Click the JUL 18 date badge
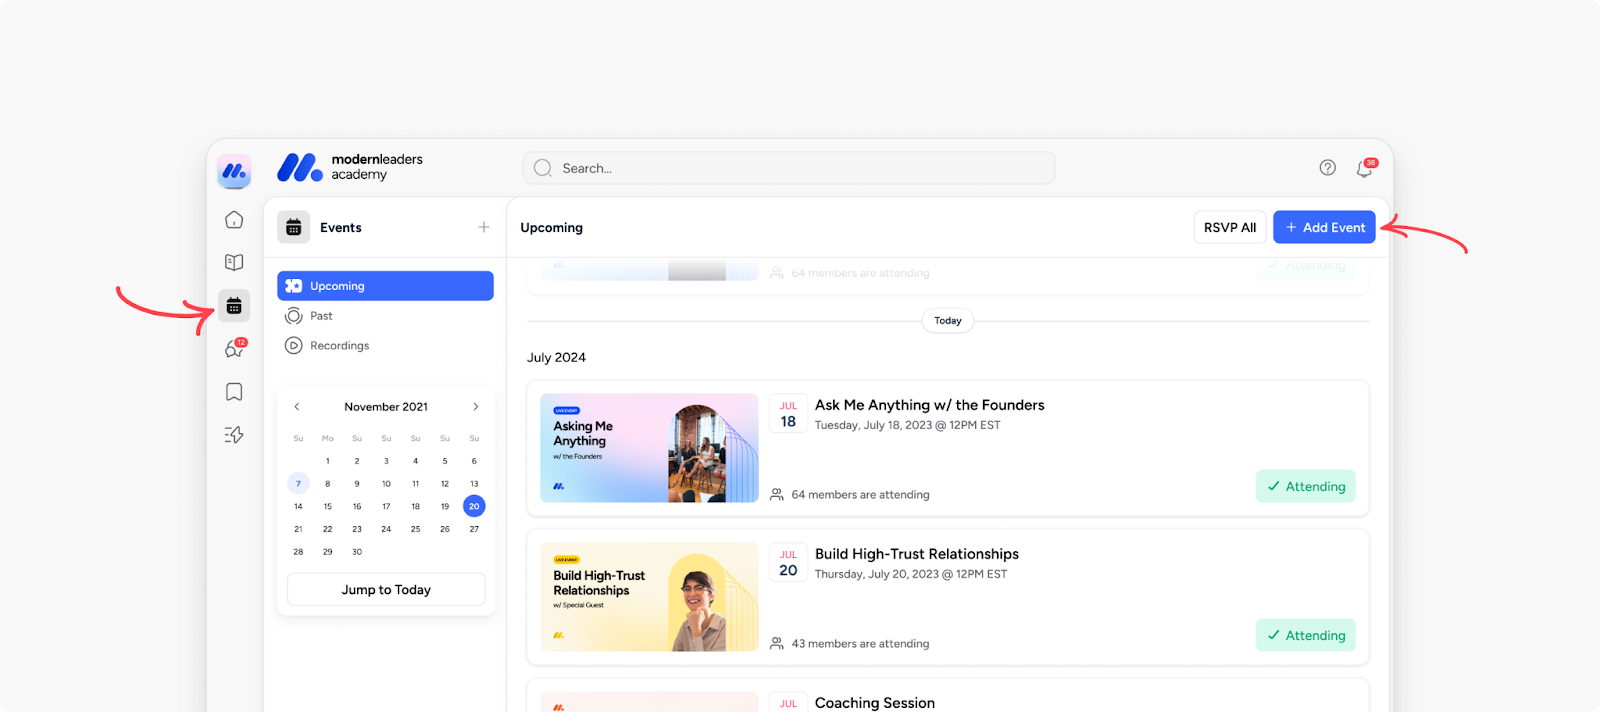The image size is (1600, 712). coord(788,415)
